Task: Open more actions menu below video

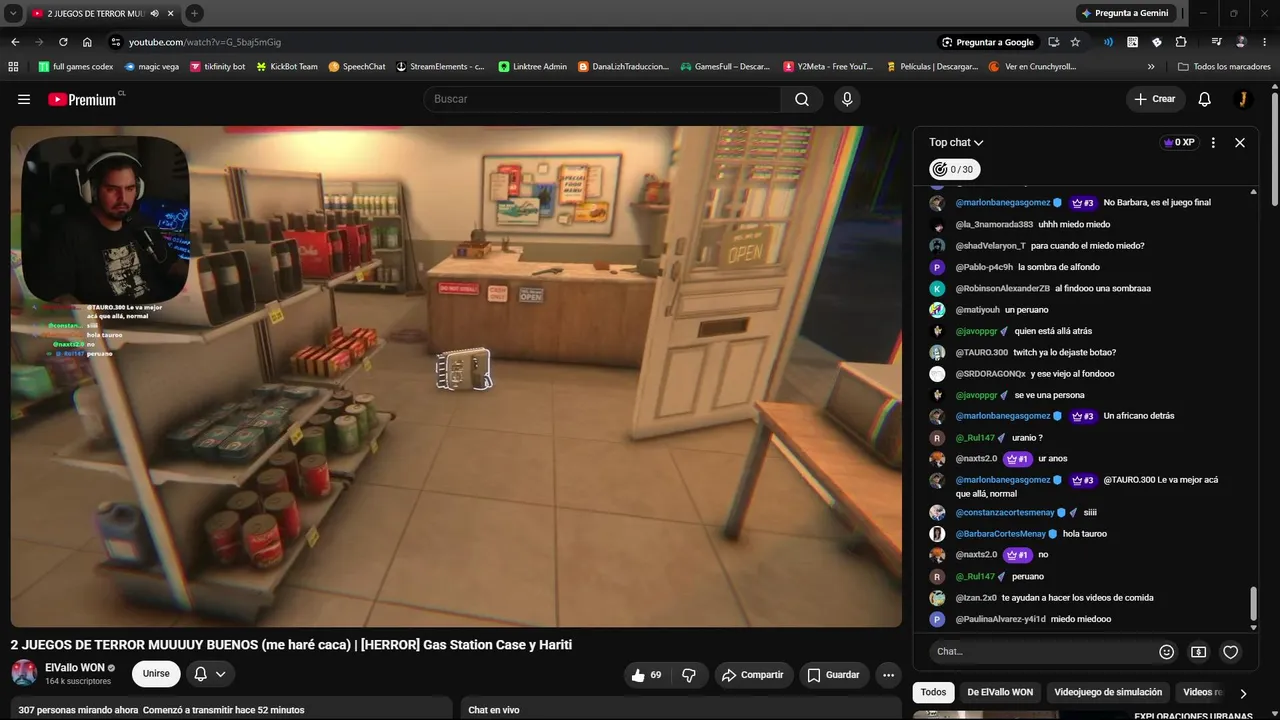Action: click(888, 675)
